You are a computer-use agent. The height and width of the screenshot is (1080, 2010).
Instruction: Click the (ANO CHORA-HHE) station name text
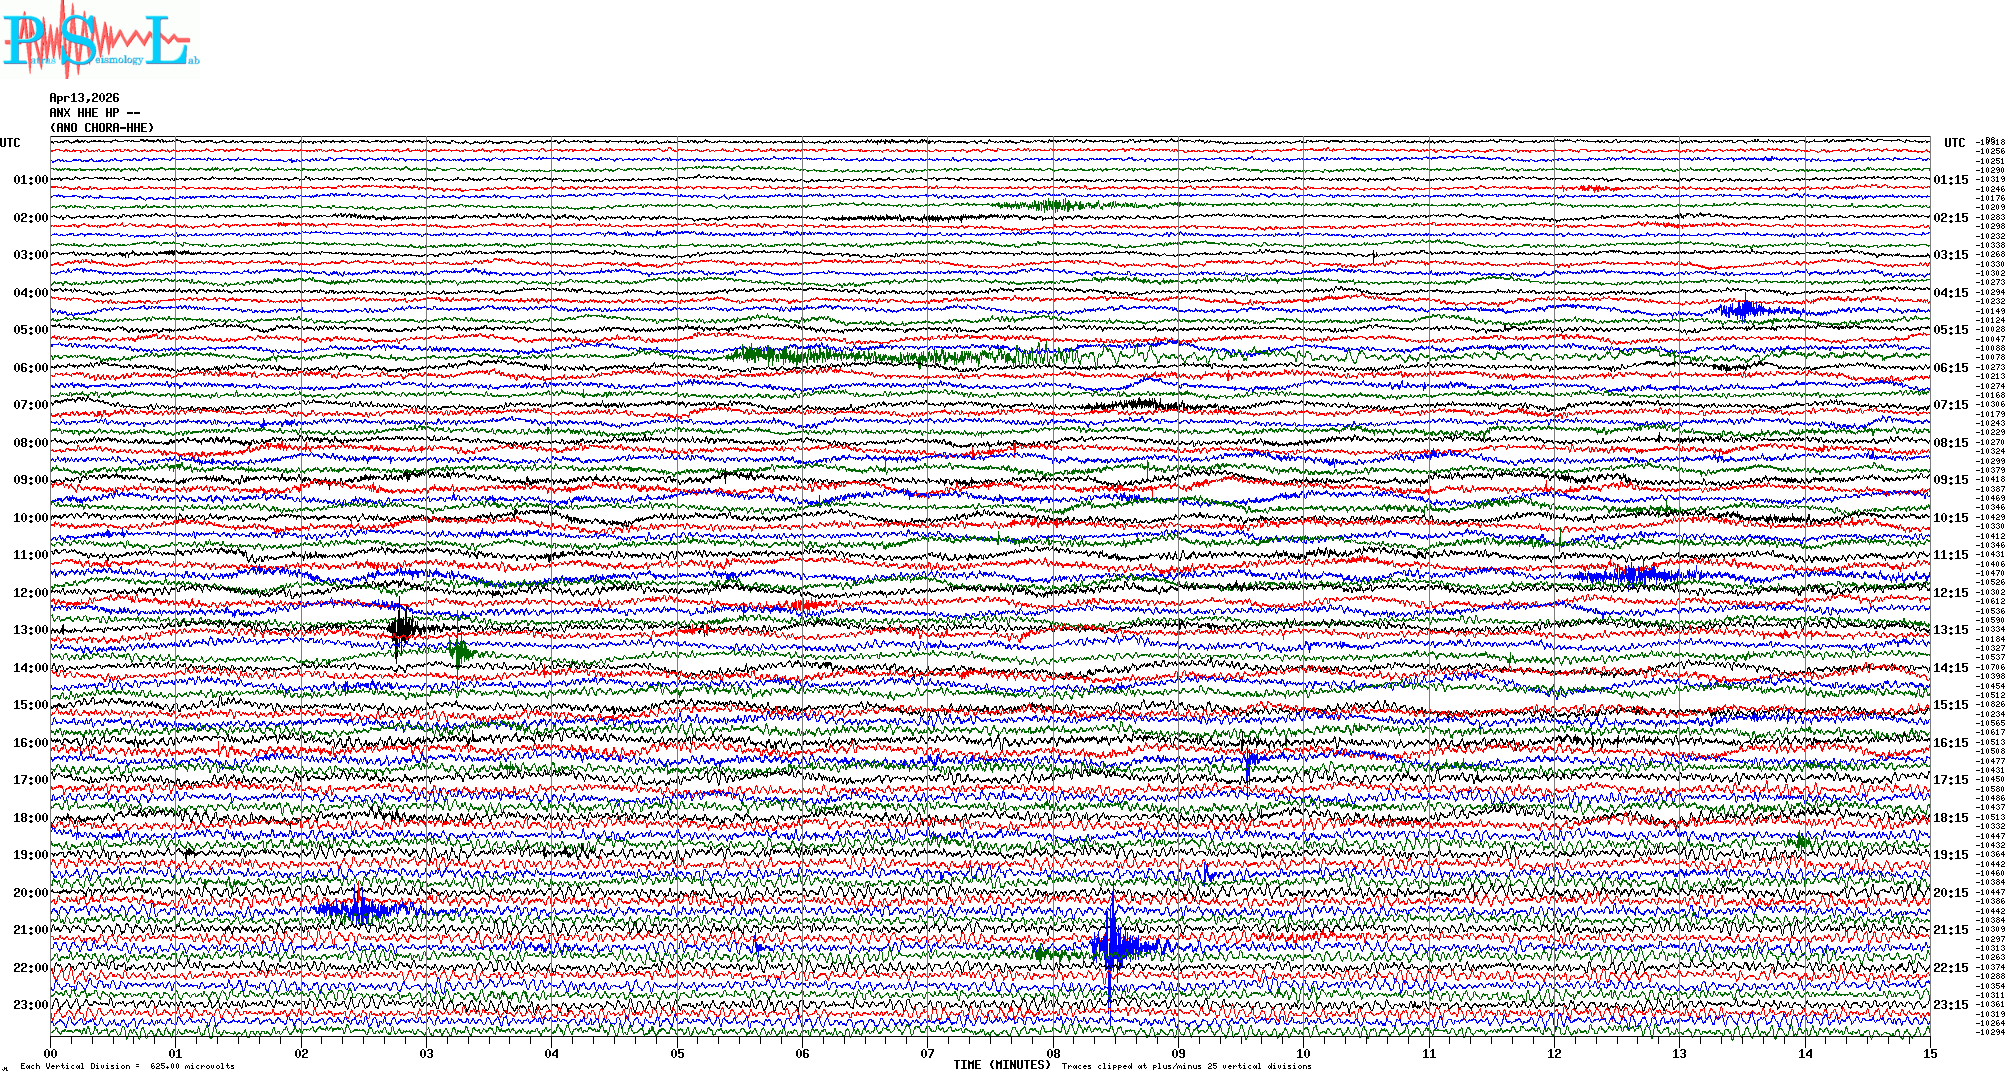[102, 128]
